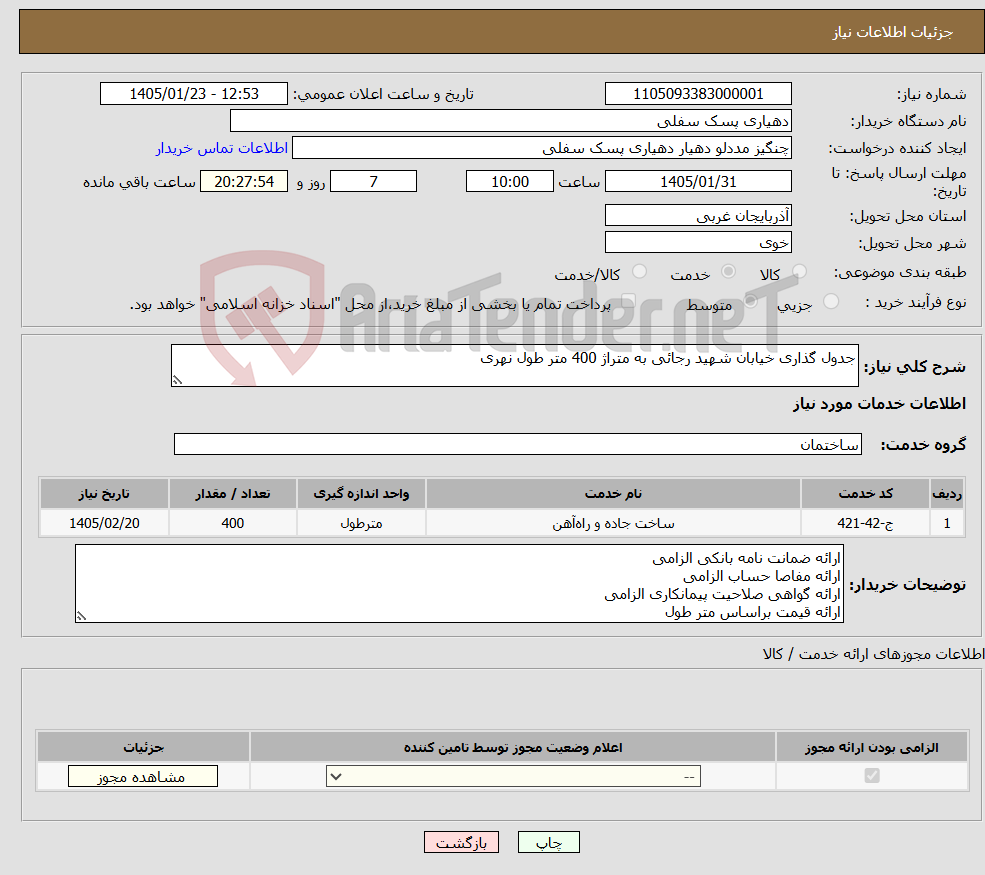Image resolution: width=985 pixels, height=875 pixels.
Task: Click service code cell ج-42-421
Action: click(865, 523)
